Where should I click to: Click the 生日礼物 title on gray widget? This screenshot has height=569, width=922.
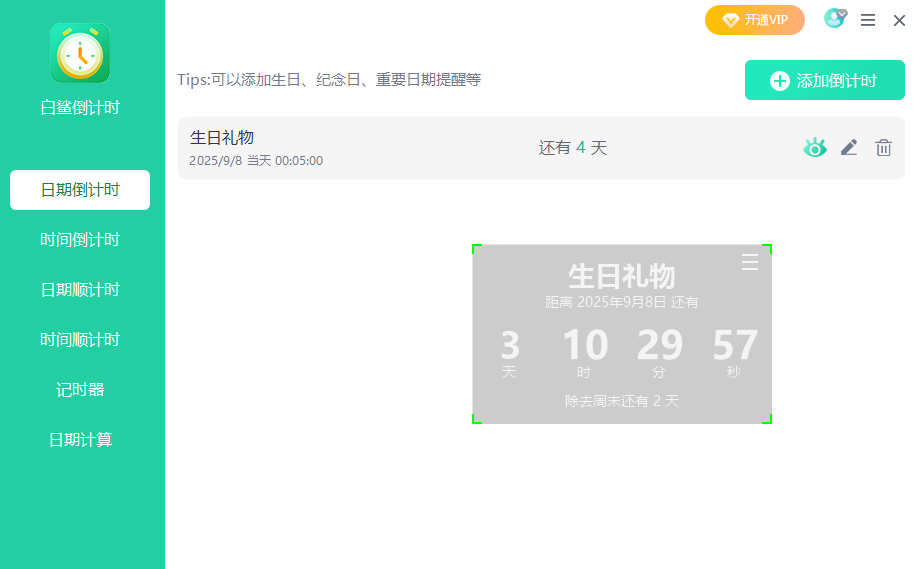621,276
